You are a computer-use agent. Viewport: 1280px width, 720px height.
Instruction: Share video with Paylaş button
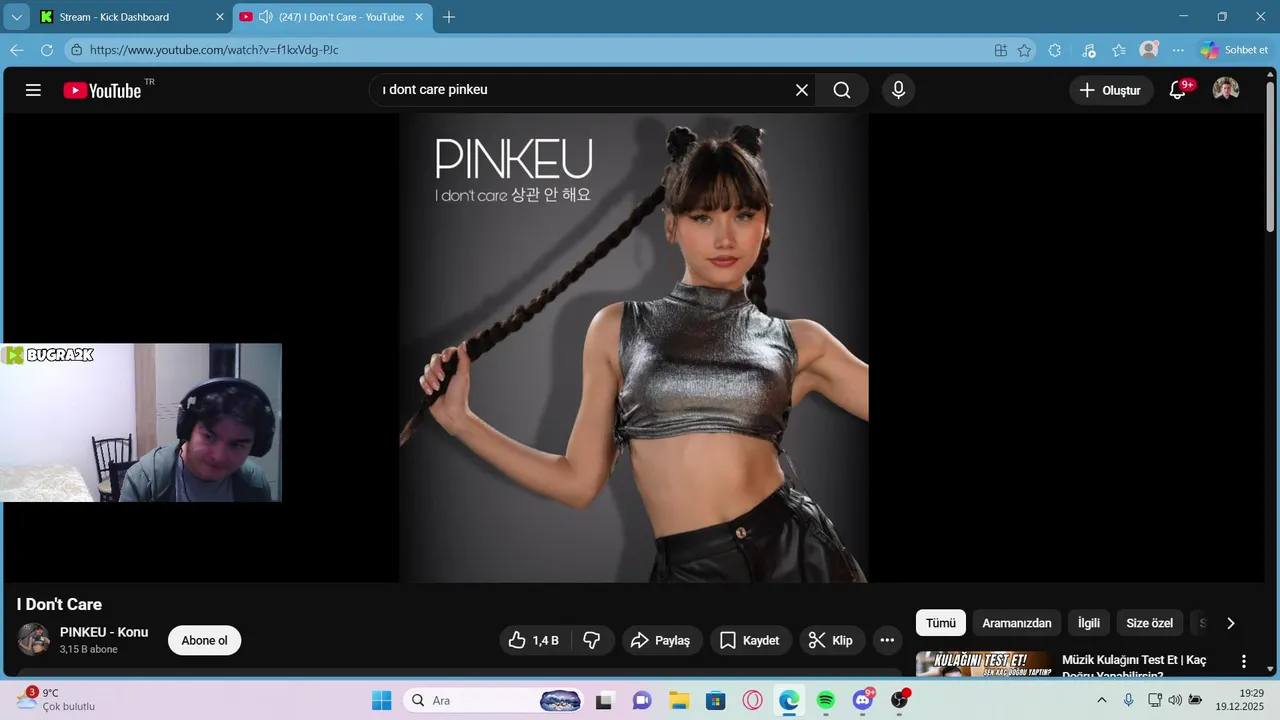[x=662, y=640]
